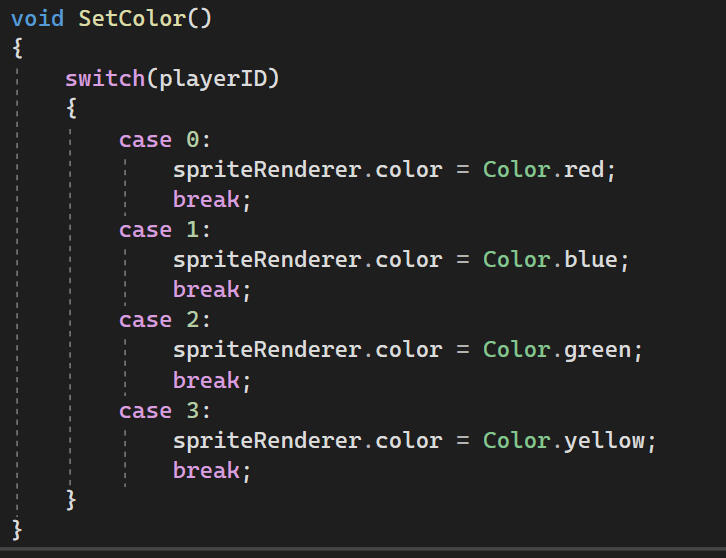Image resolution: width=726 pixels, height=558 pixels.
Task: Click the break statement under Color.blue
Action: coord(206,290)
